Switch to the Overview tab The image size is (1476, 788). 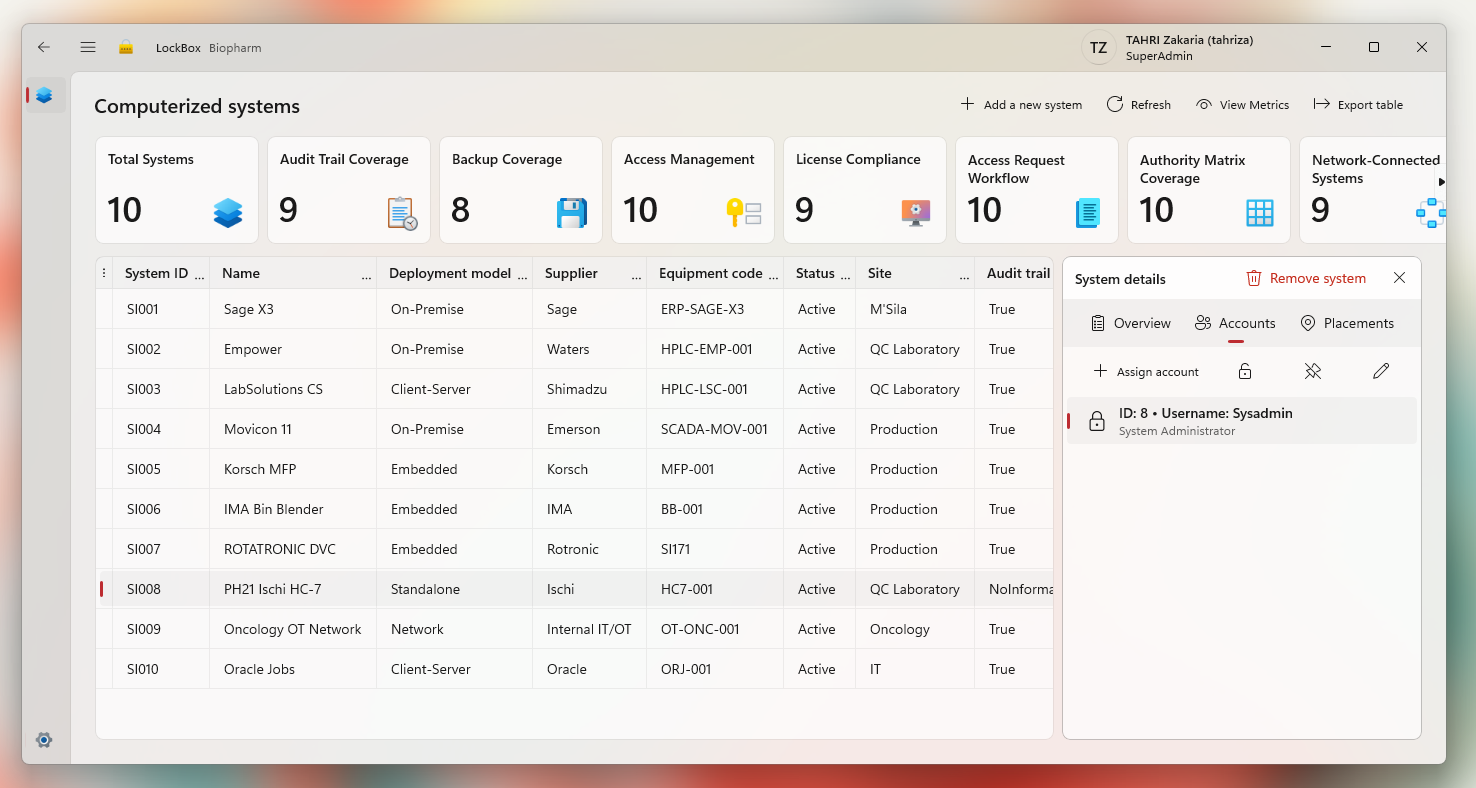1130,323
